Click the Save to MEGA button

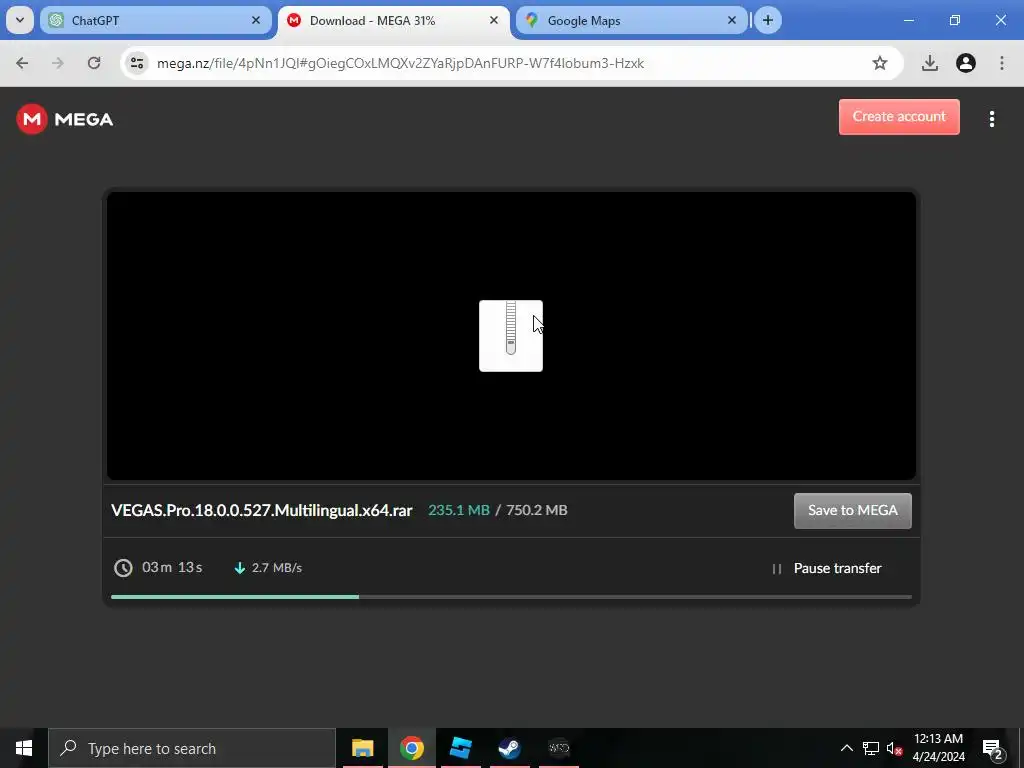(x=852, y=511)
